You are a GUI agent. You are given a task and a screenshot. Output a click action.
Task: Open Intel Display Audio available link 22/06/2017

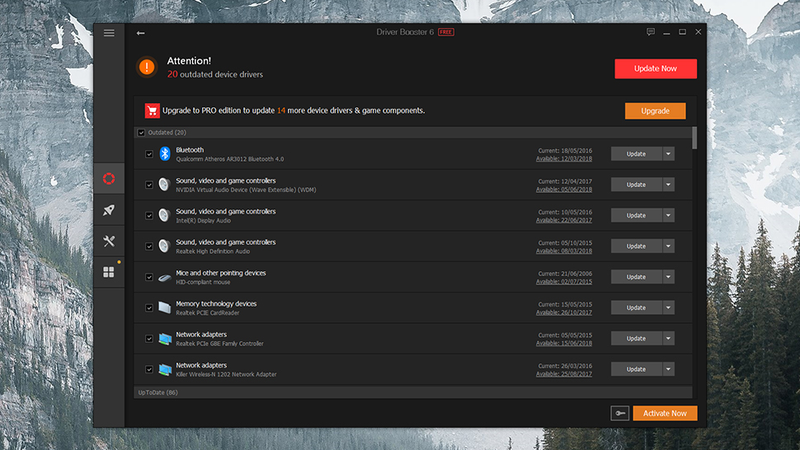[x=564, y=220]
